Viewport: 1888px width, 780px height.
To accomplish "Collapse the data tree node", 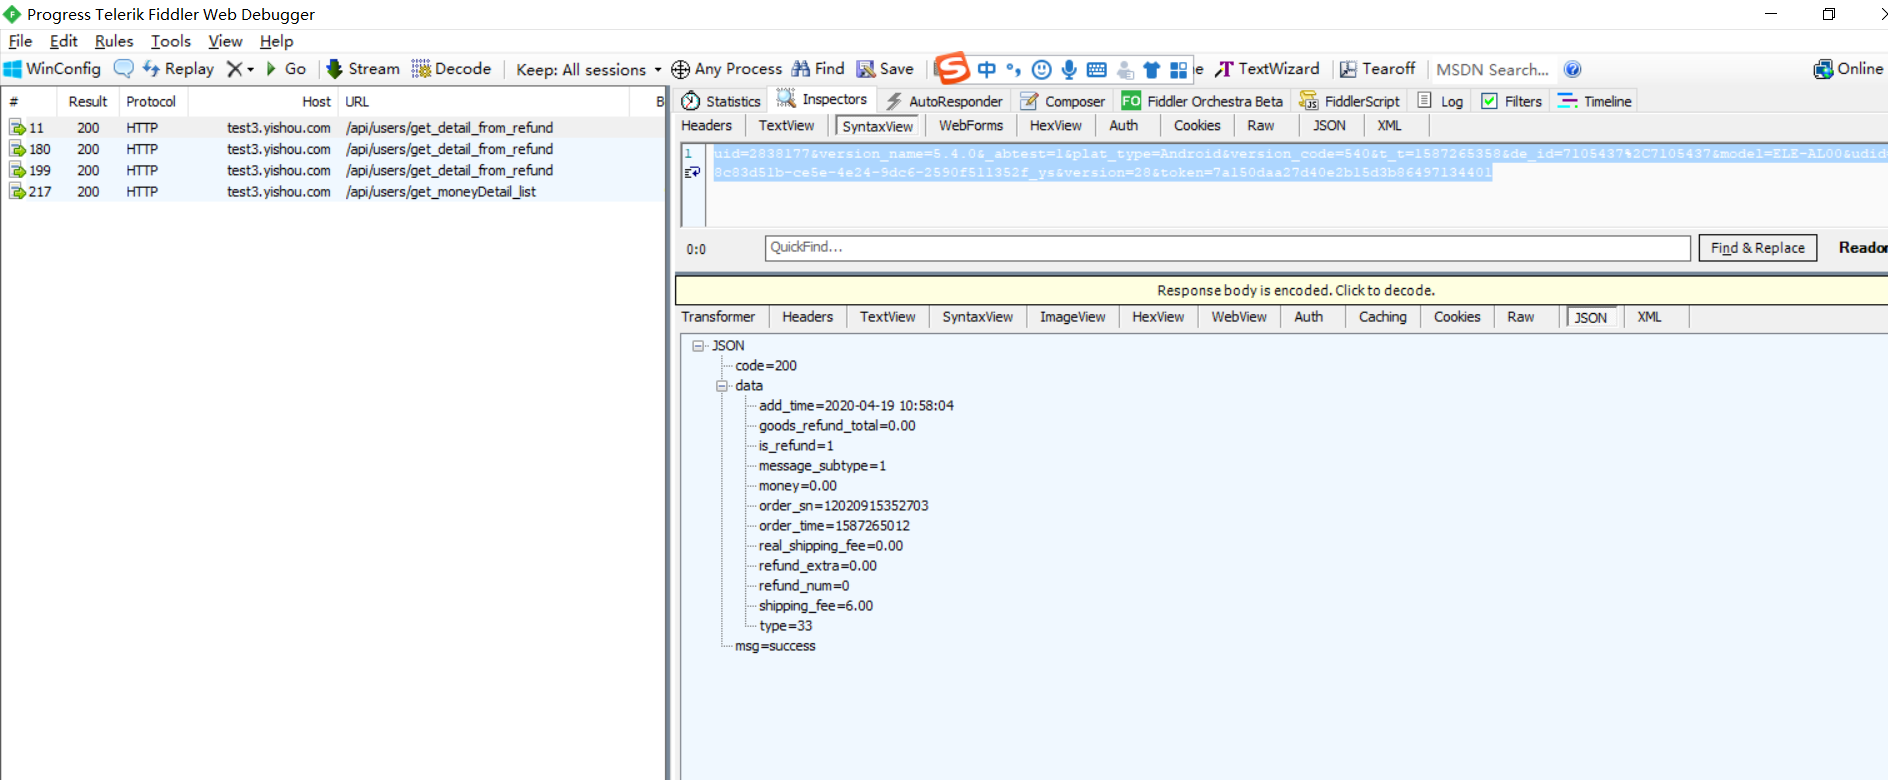I will click(x=722, y=386).
